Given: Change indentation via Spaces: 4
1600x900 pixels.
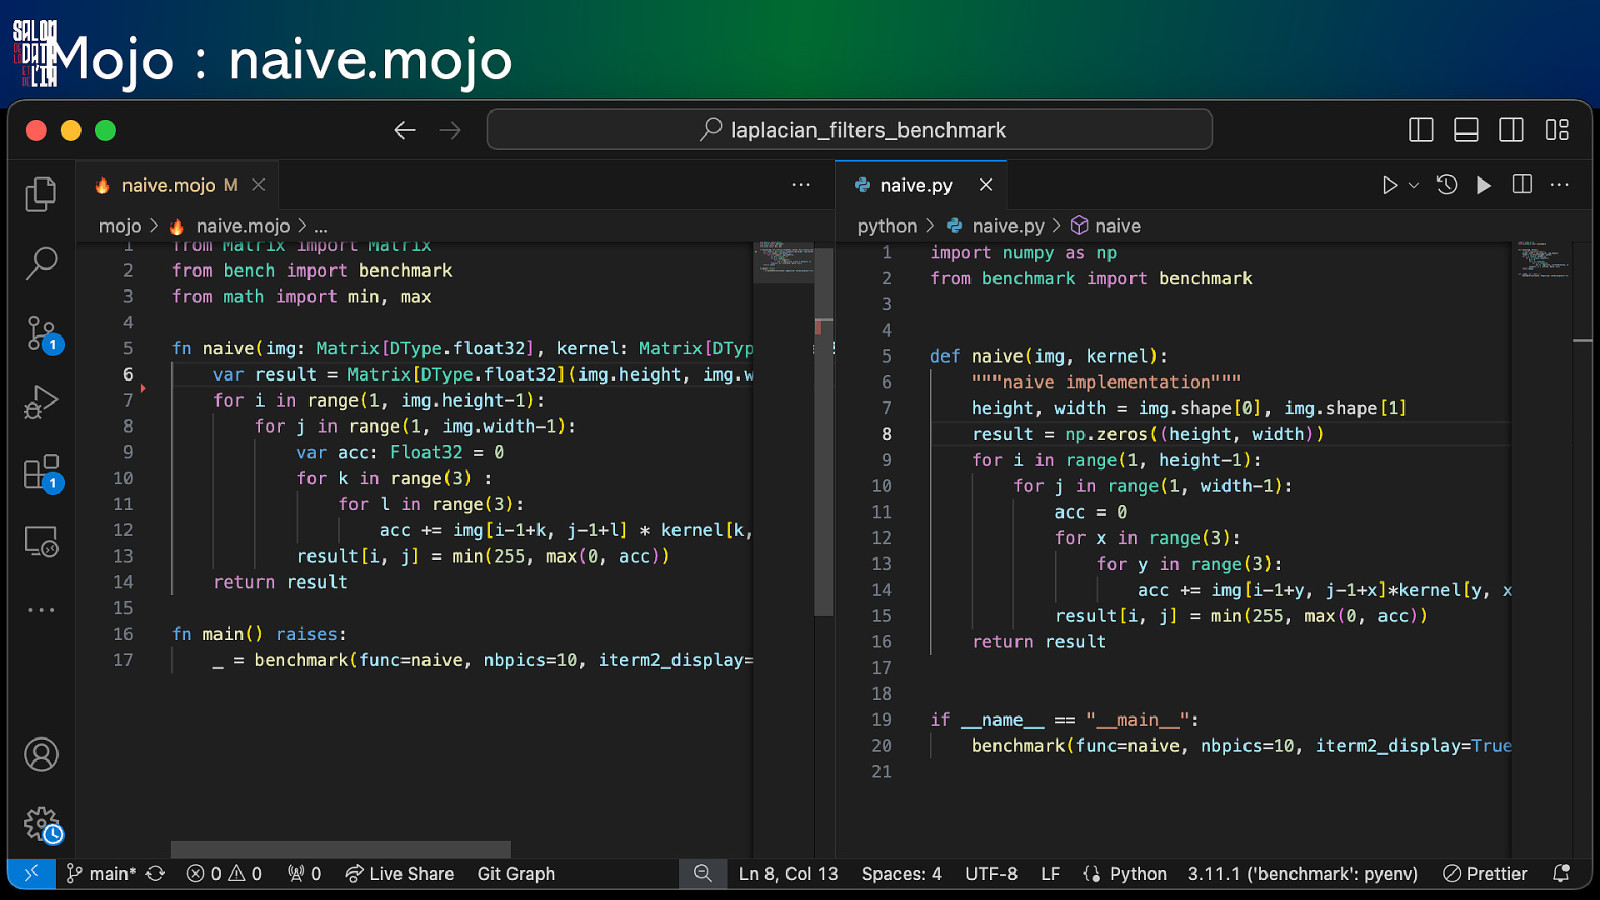Looking at the screenshot, I should (x=902, y=873).
